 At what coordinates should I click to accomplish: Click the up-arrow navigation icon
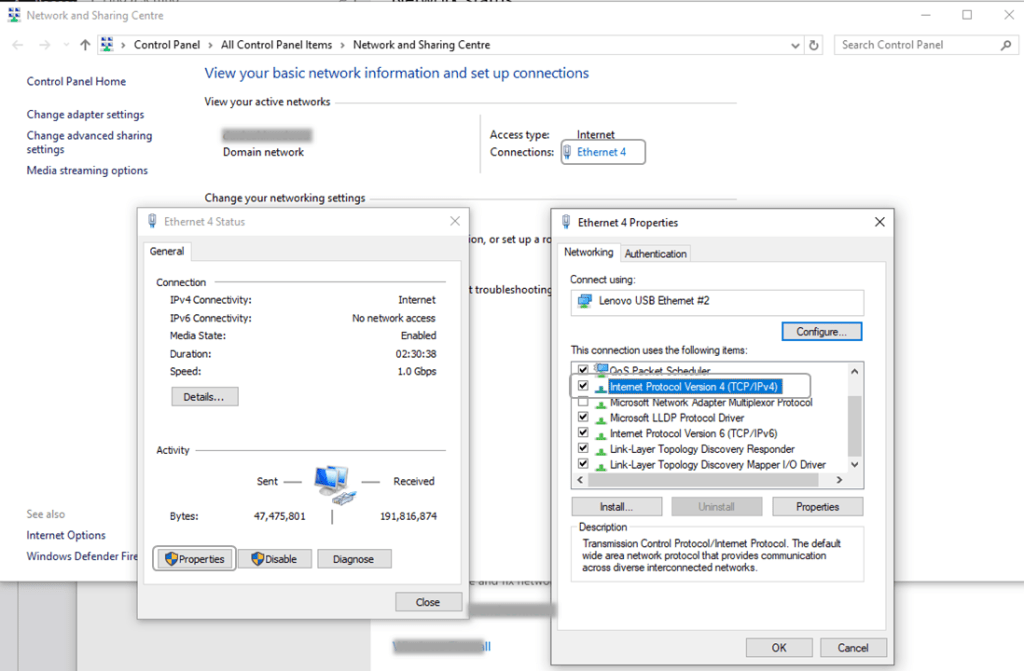[x=85, y=45]
